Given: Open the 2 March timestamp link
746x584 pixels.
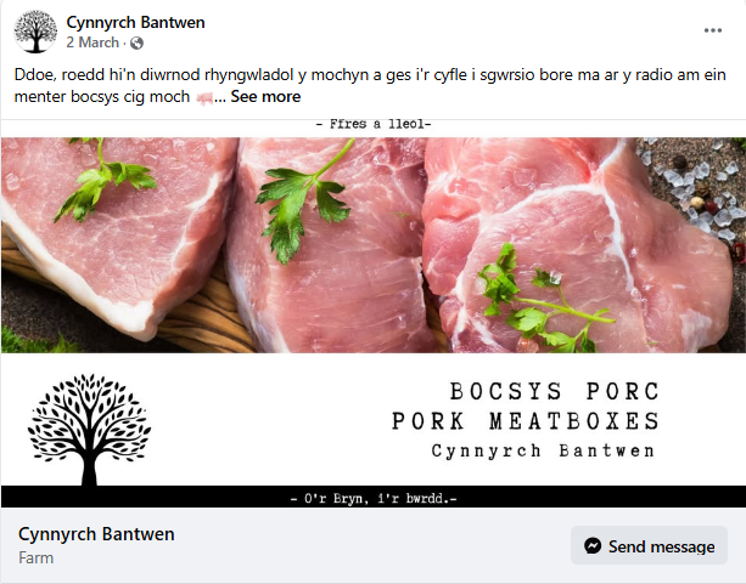Looking at the screenshot, I should 92,42.
